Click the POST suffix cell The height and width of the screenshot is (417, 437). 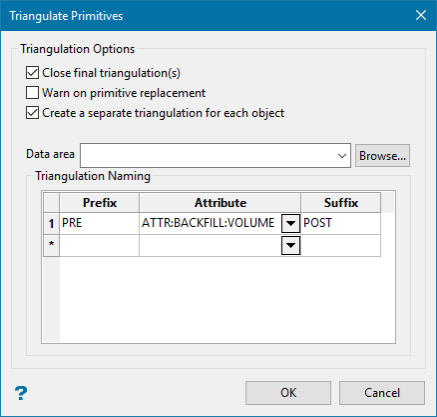click(341, 223)
